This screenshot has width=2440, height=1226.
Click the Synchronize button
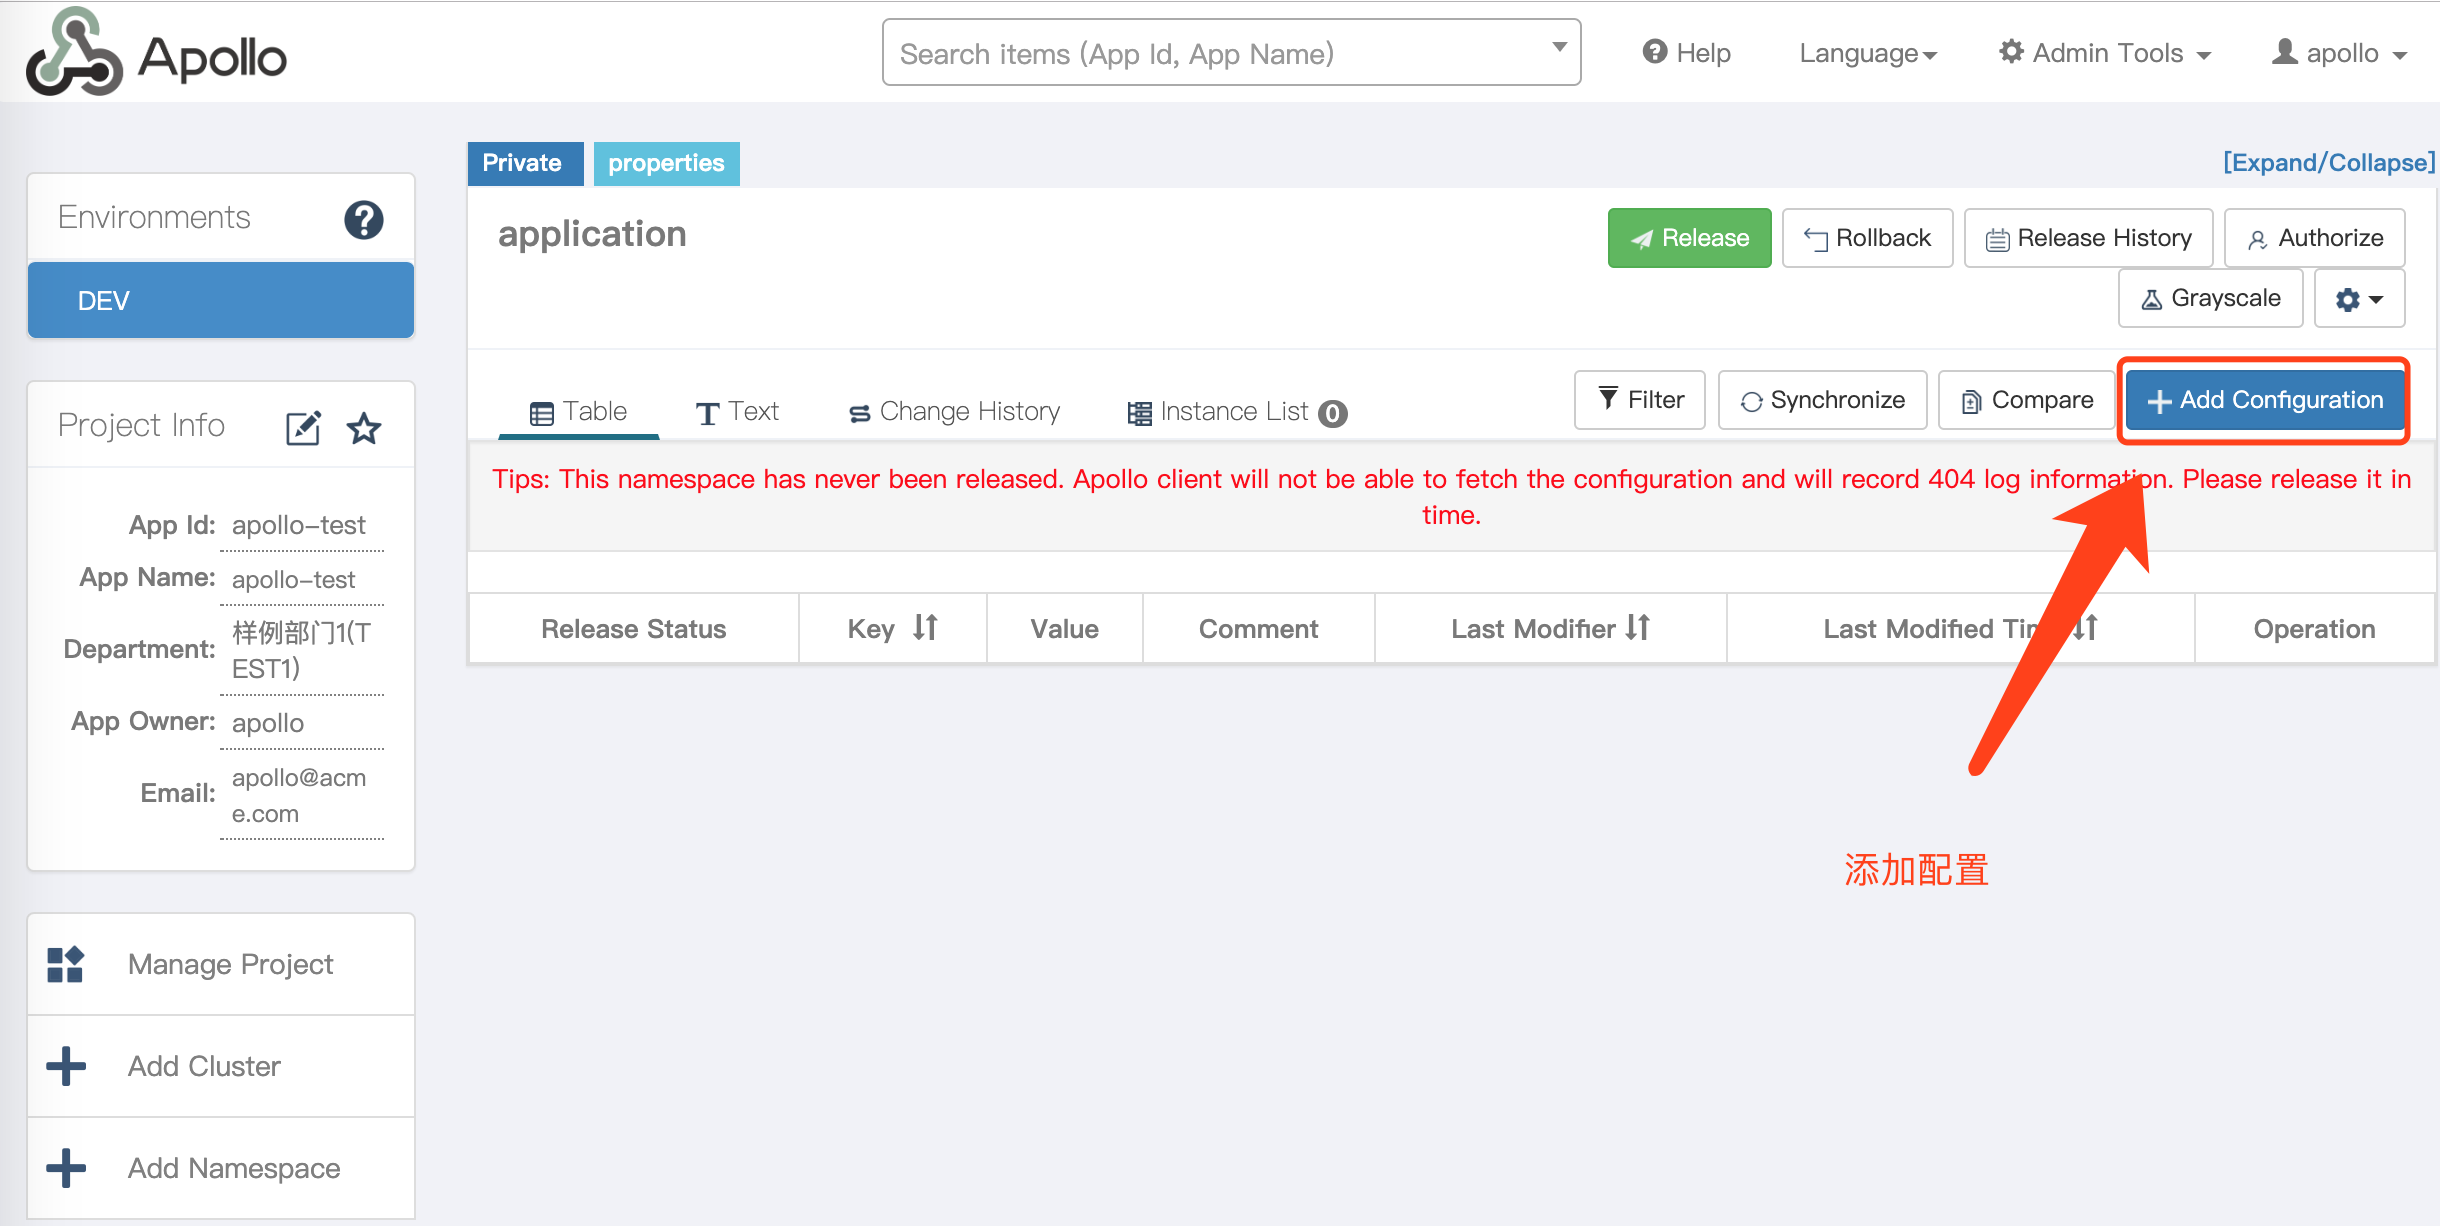coord(1822,400)
